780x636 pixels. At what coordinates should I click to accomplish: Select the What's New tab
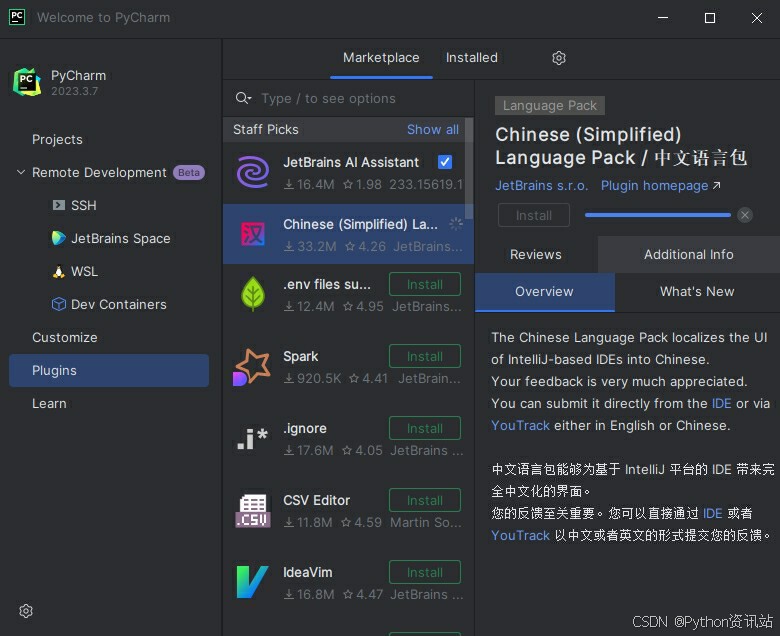[x=697, y=291]
